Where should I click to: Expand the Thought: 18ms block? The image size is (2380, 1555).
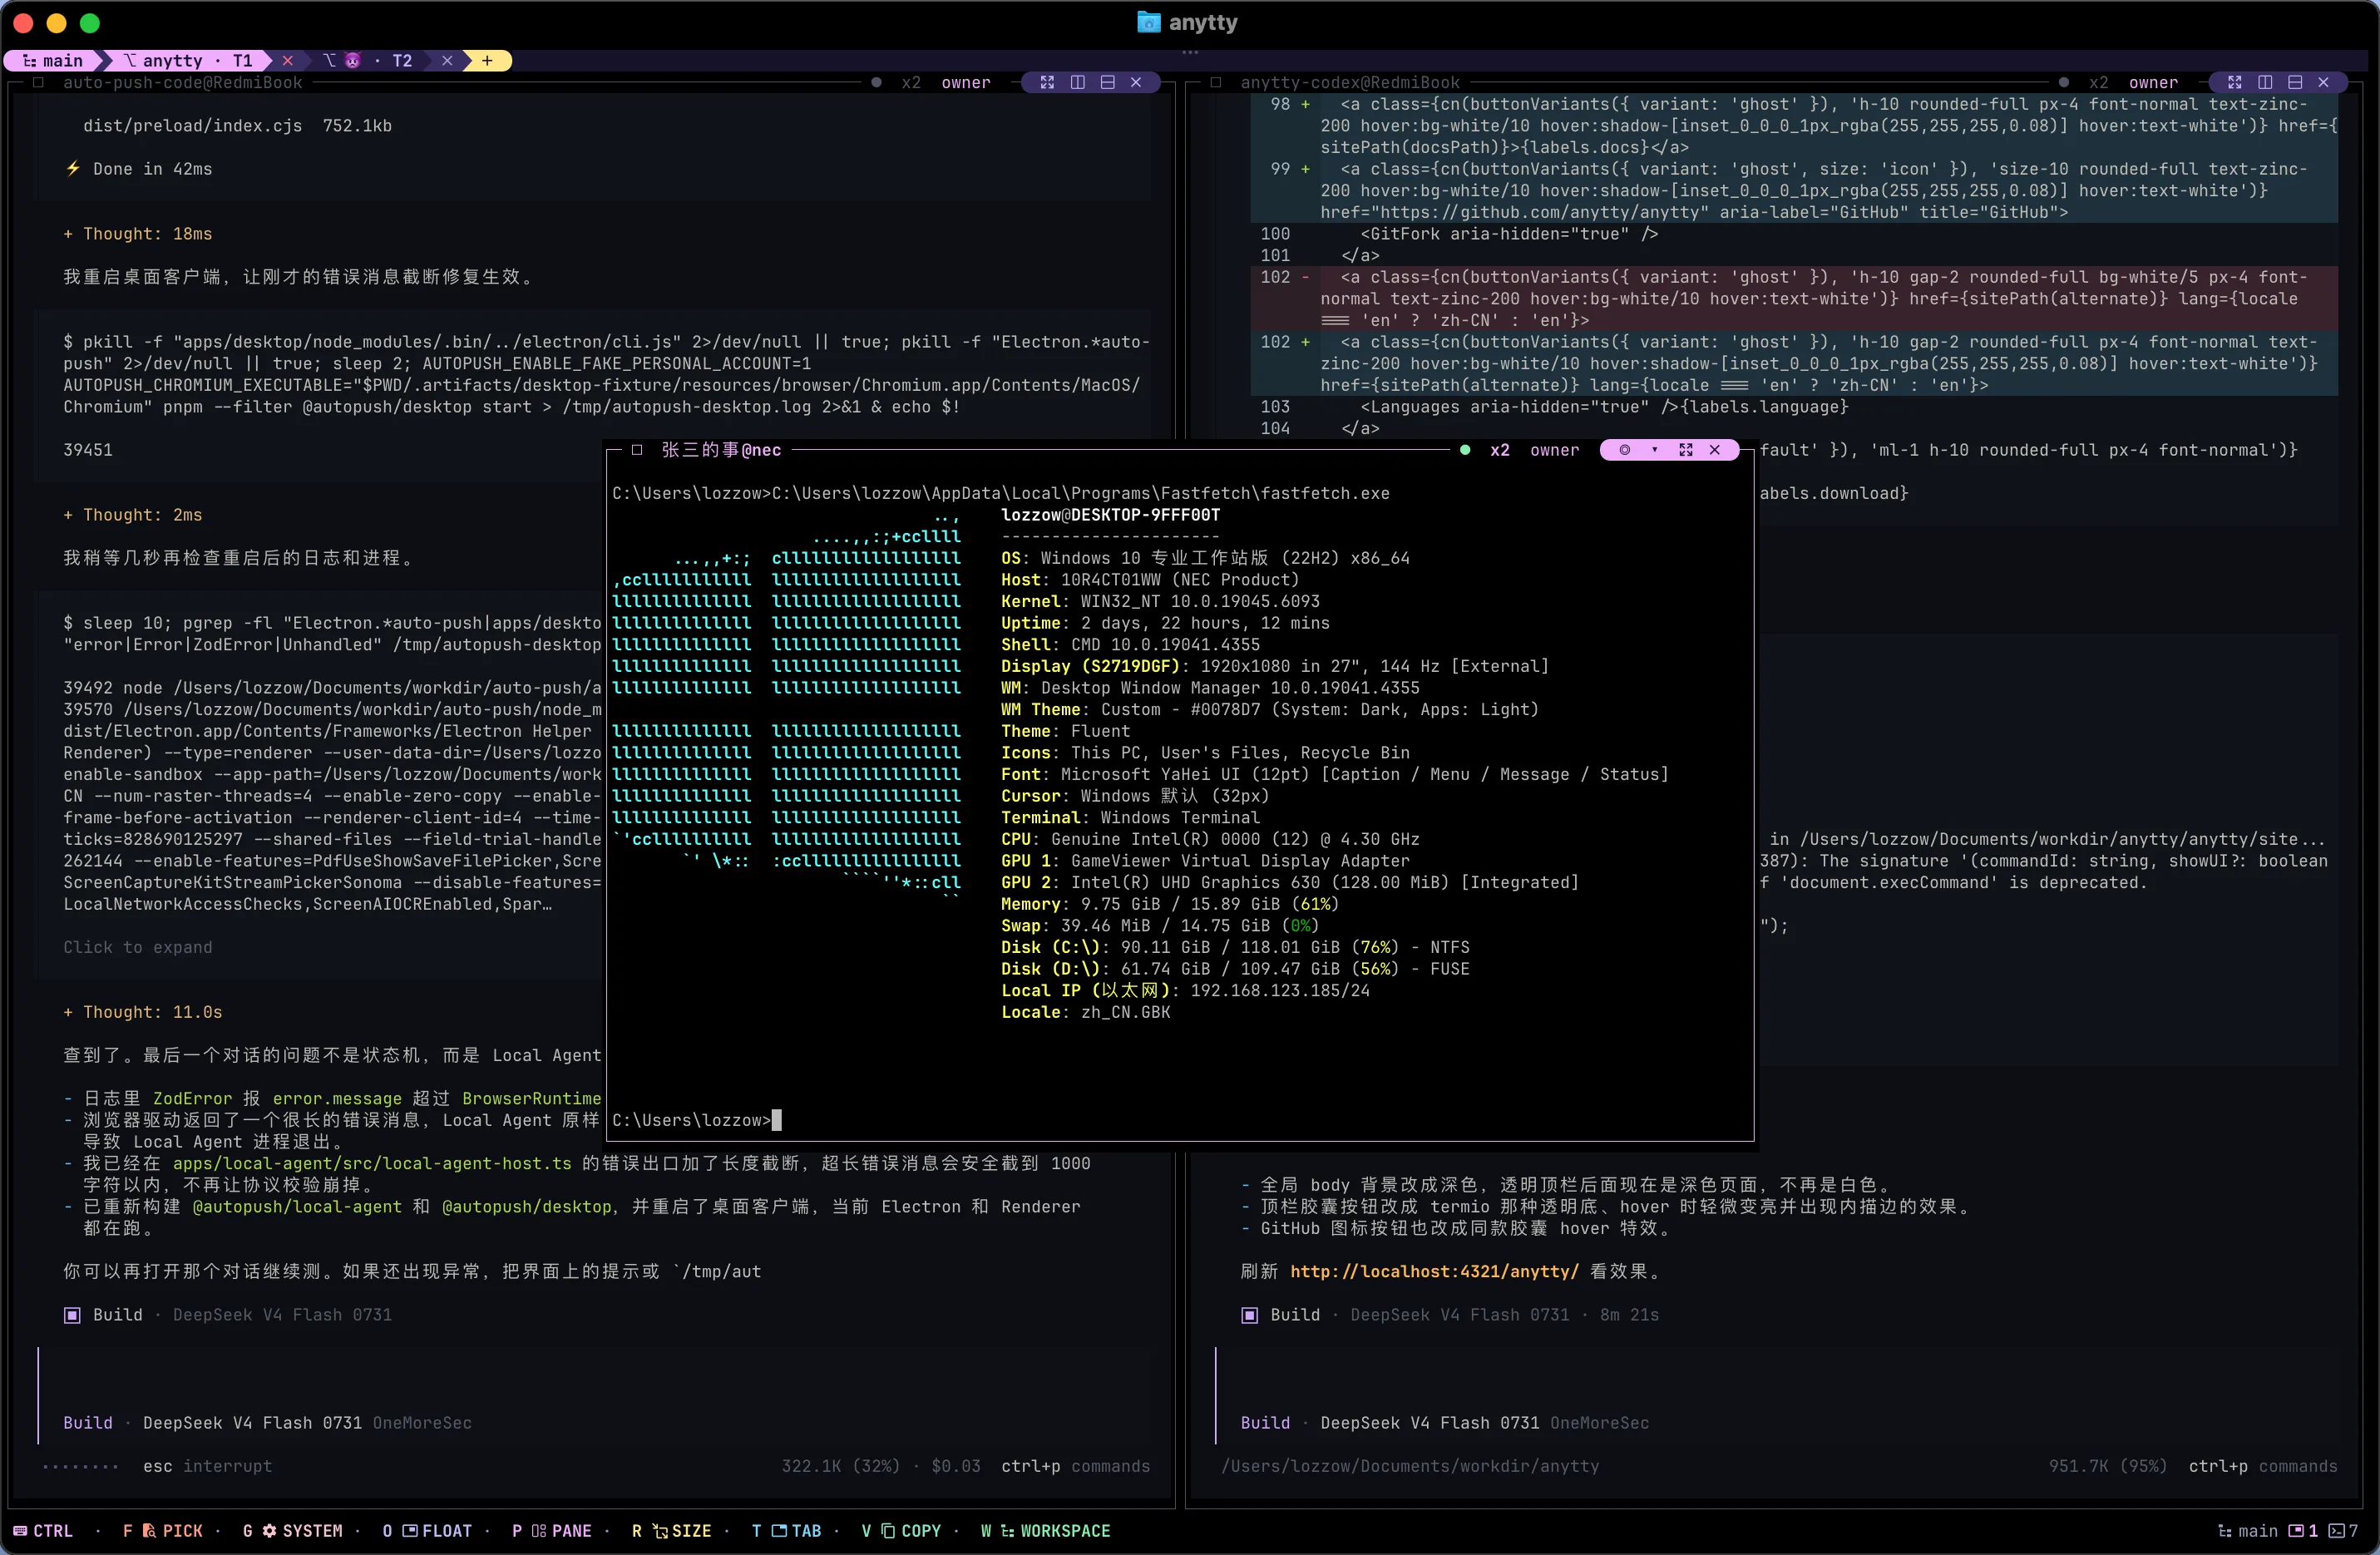[x=138, y=234]
